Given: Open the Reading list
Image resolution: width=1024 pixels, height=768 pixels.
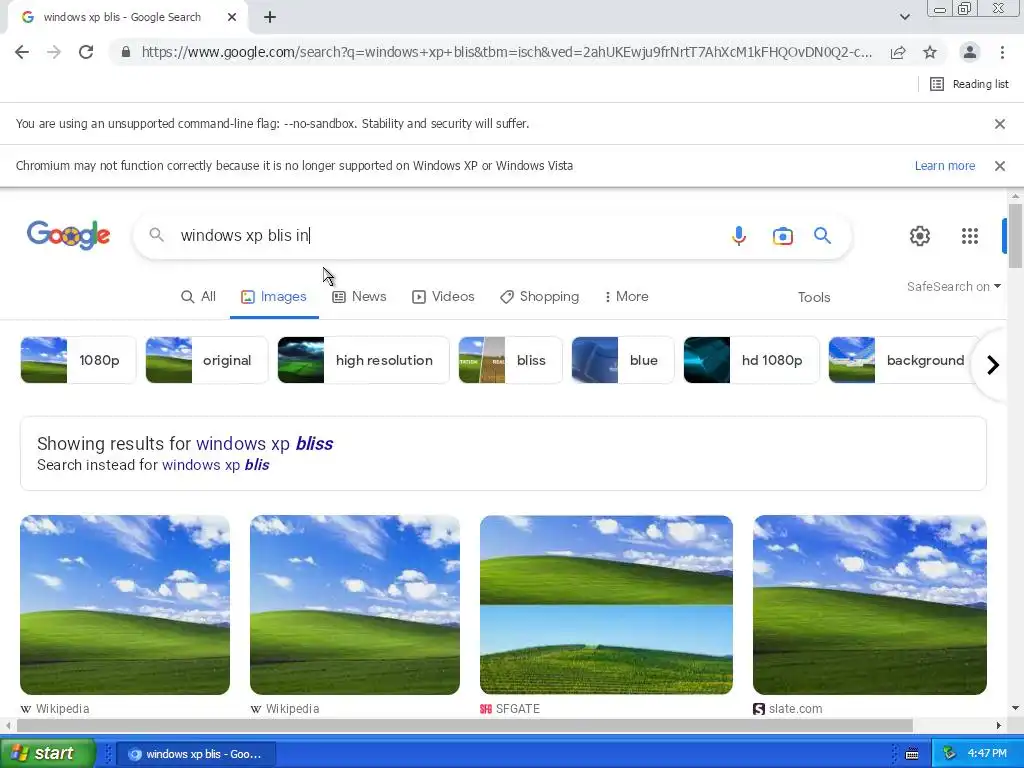Looking at the screenshot, I should pyautogui.click(x=969, y=84).
